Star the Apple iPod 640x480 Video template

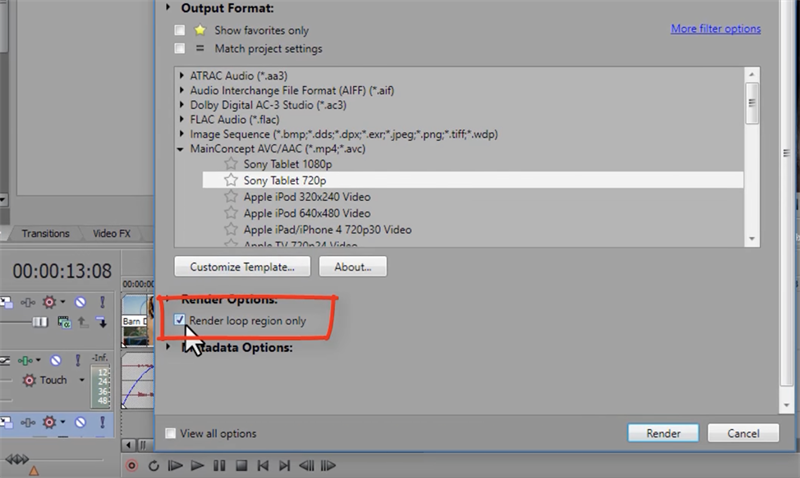pyautogui.click(x=231, y=213)
